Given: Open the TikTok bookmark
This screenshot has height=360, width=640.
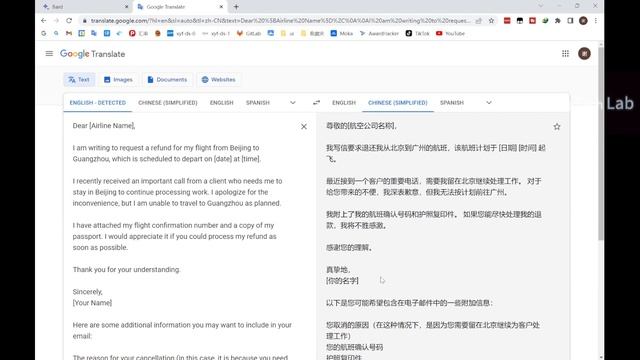Looking at the screenshot, I should coord(418,33).
